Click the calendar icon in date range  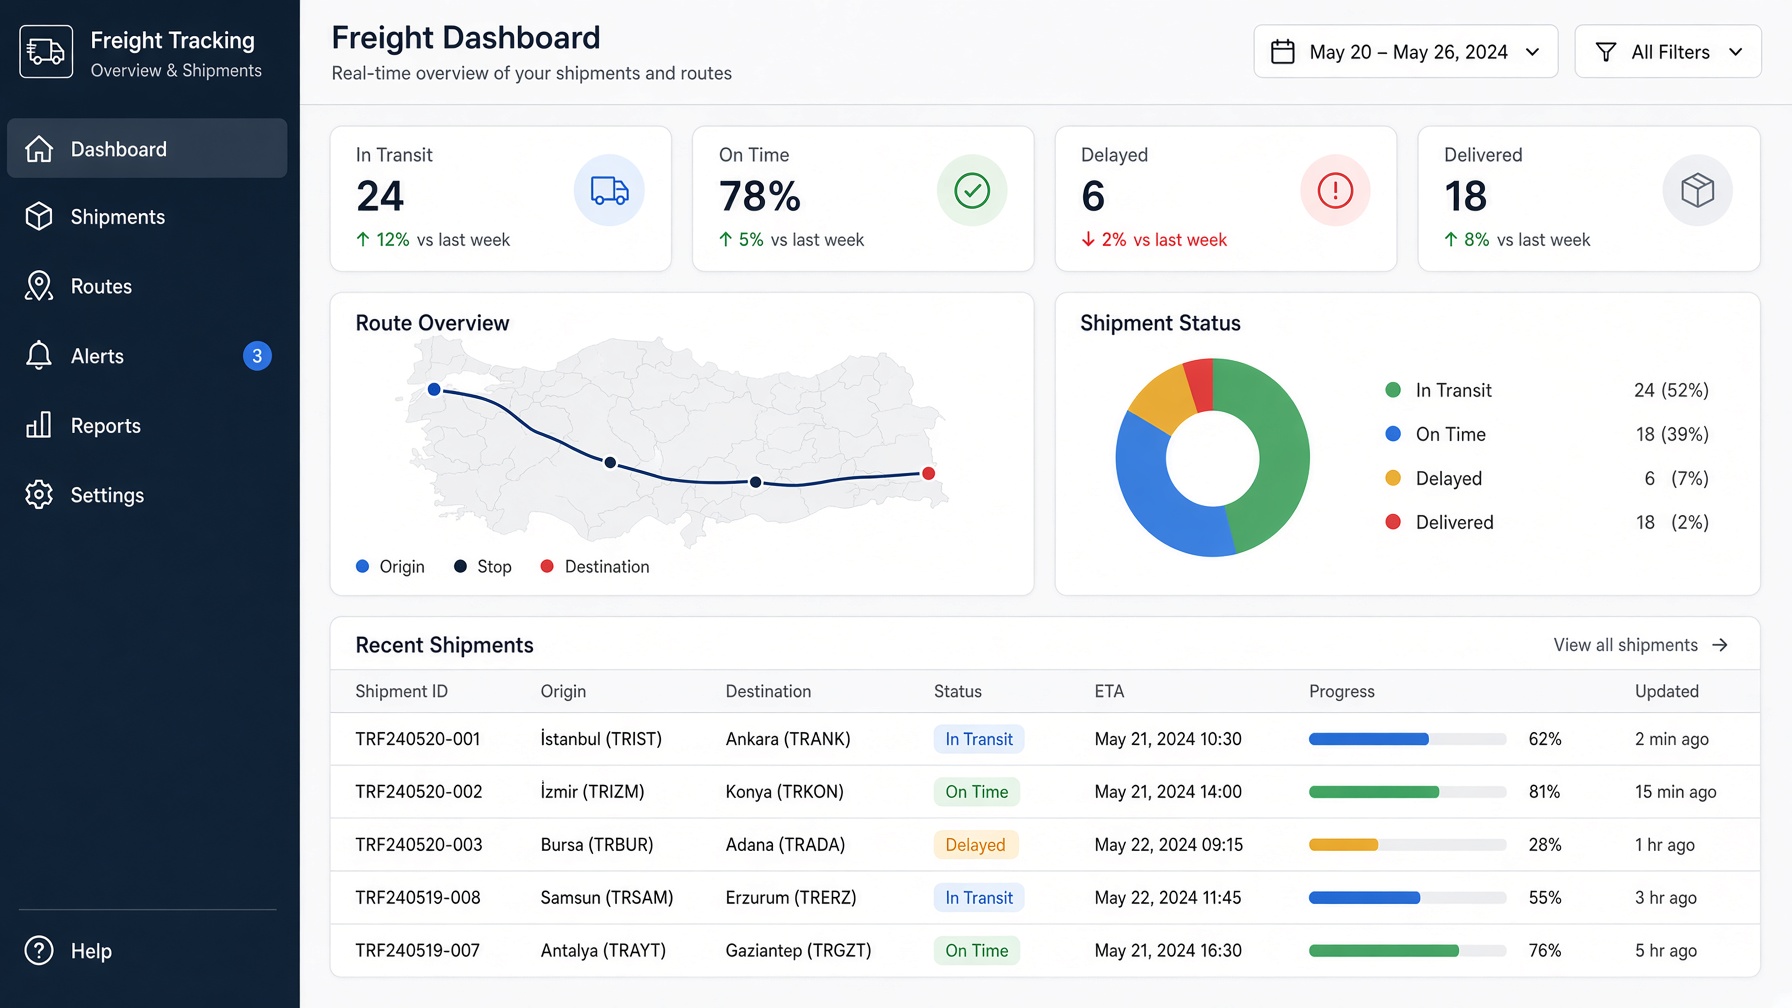[x=1283, y=52]
